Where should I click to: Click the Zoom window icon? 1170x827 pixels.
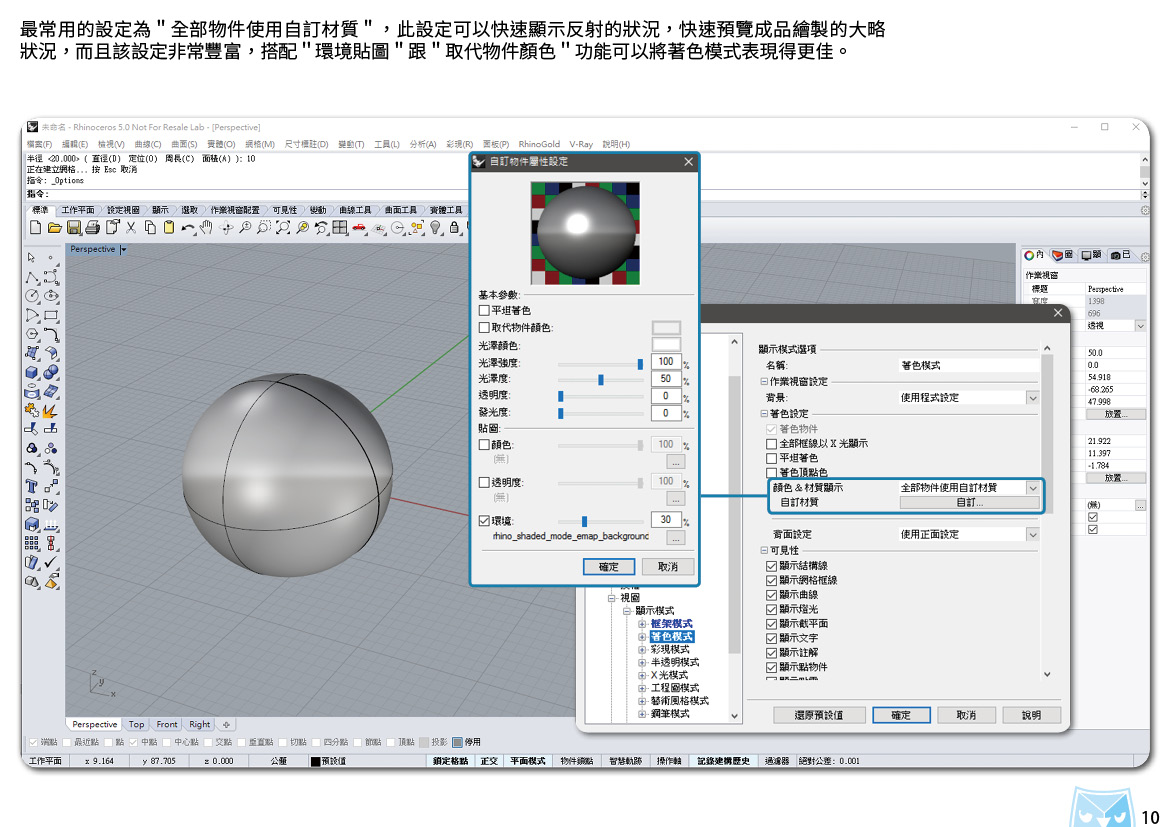pos(263,228)
